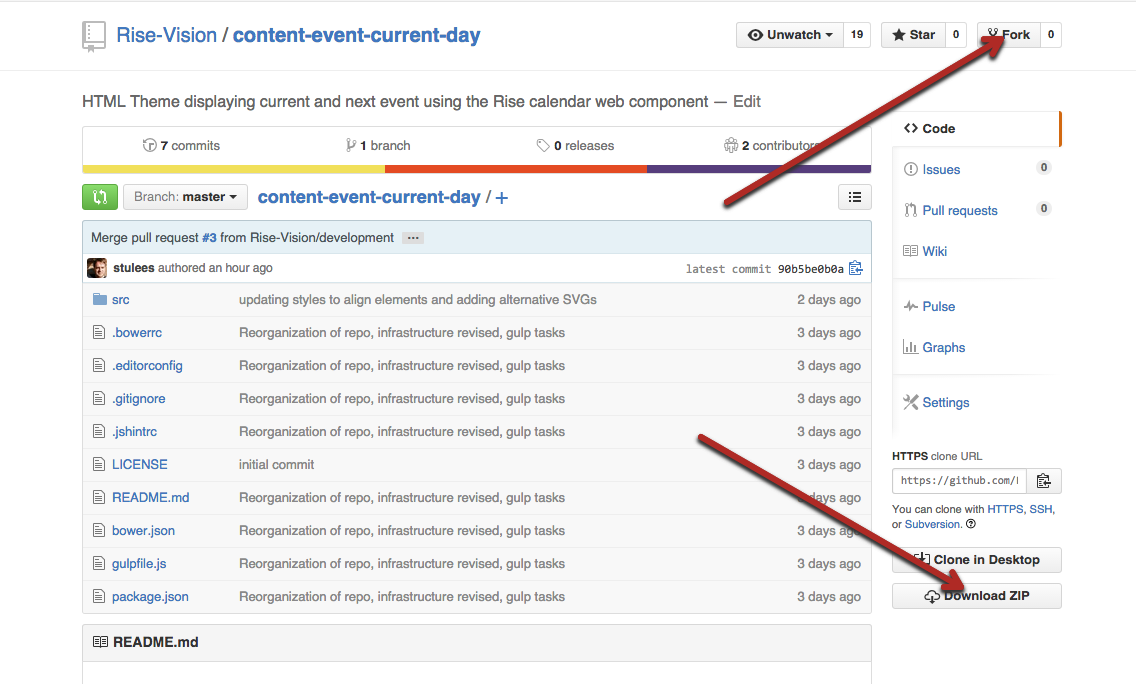Open the stulees author profile

click(x=134, y=268)
